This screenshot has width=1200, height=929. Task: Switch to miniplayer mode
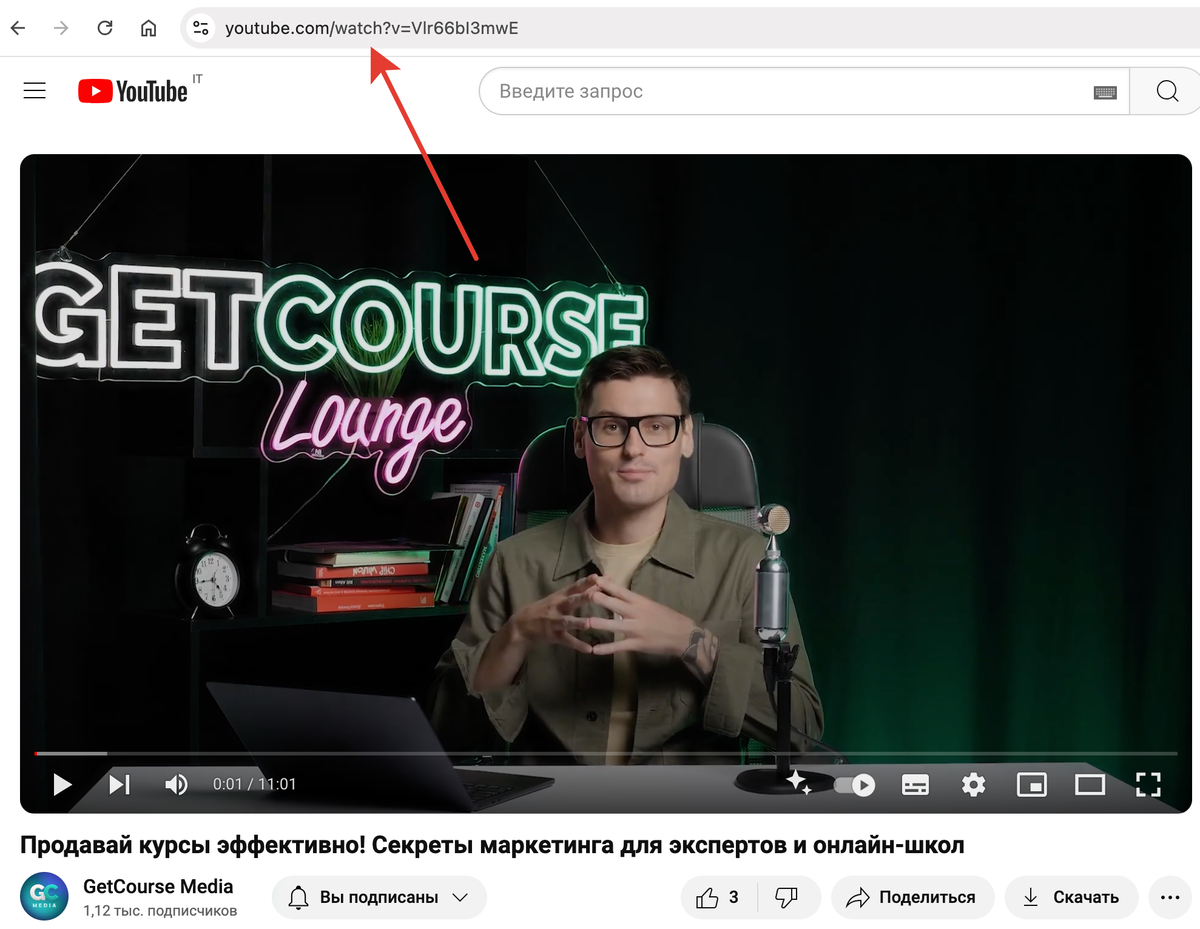click(1031, 785)
